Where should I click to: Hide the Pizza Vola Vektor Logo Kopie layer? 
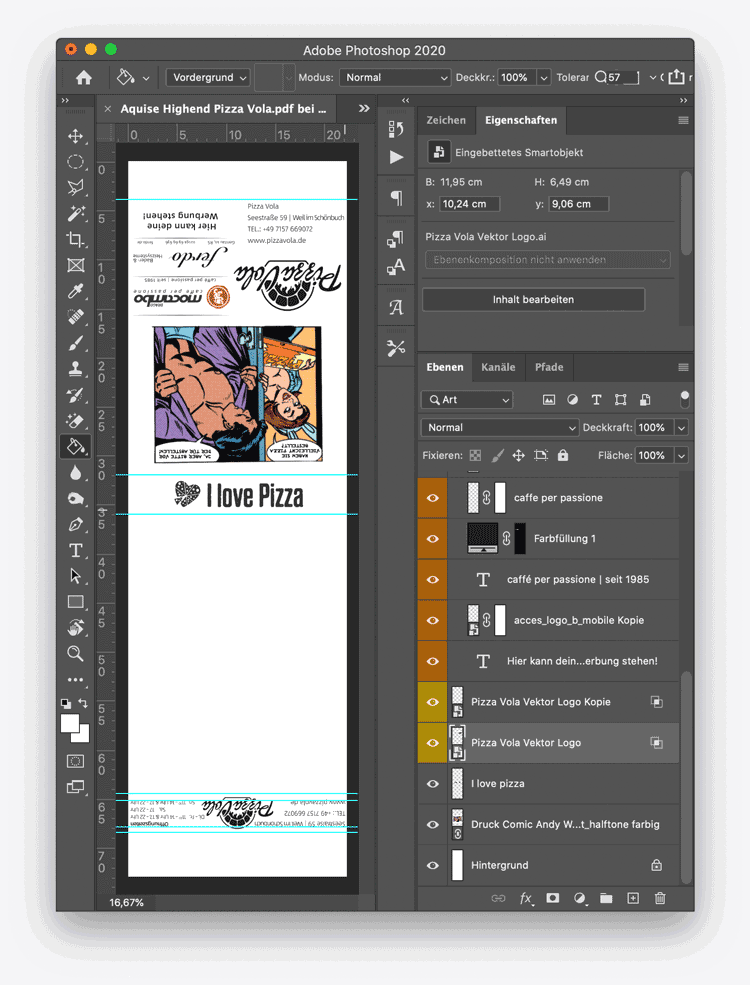tap(433, 702)
